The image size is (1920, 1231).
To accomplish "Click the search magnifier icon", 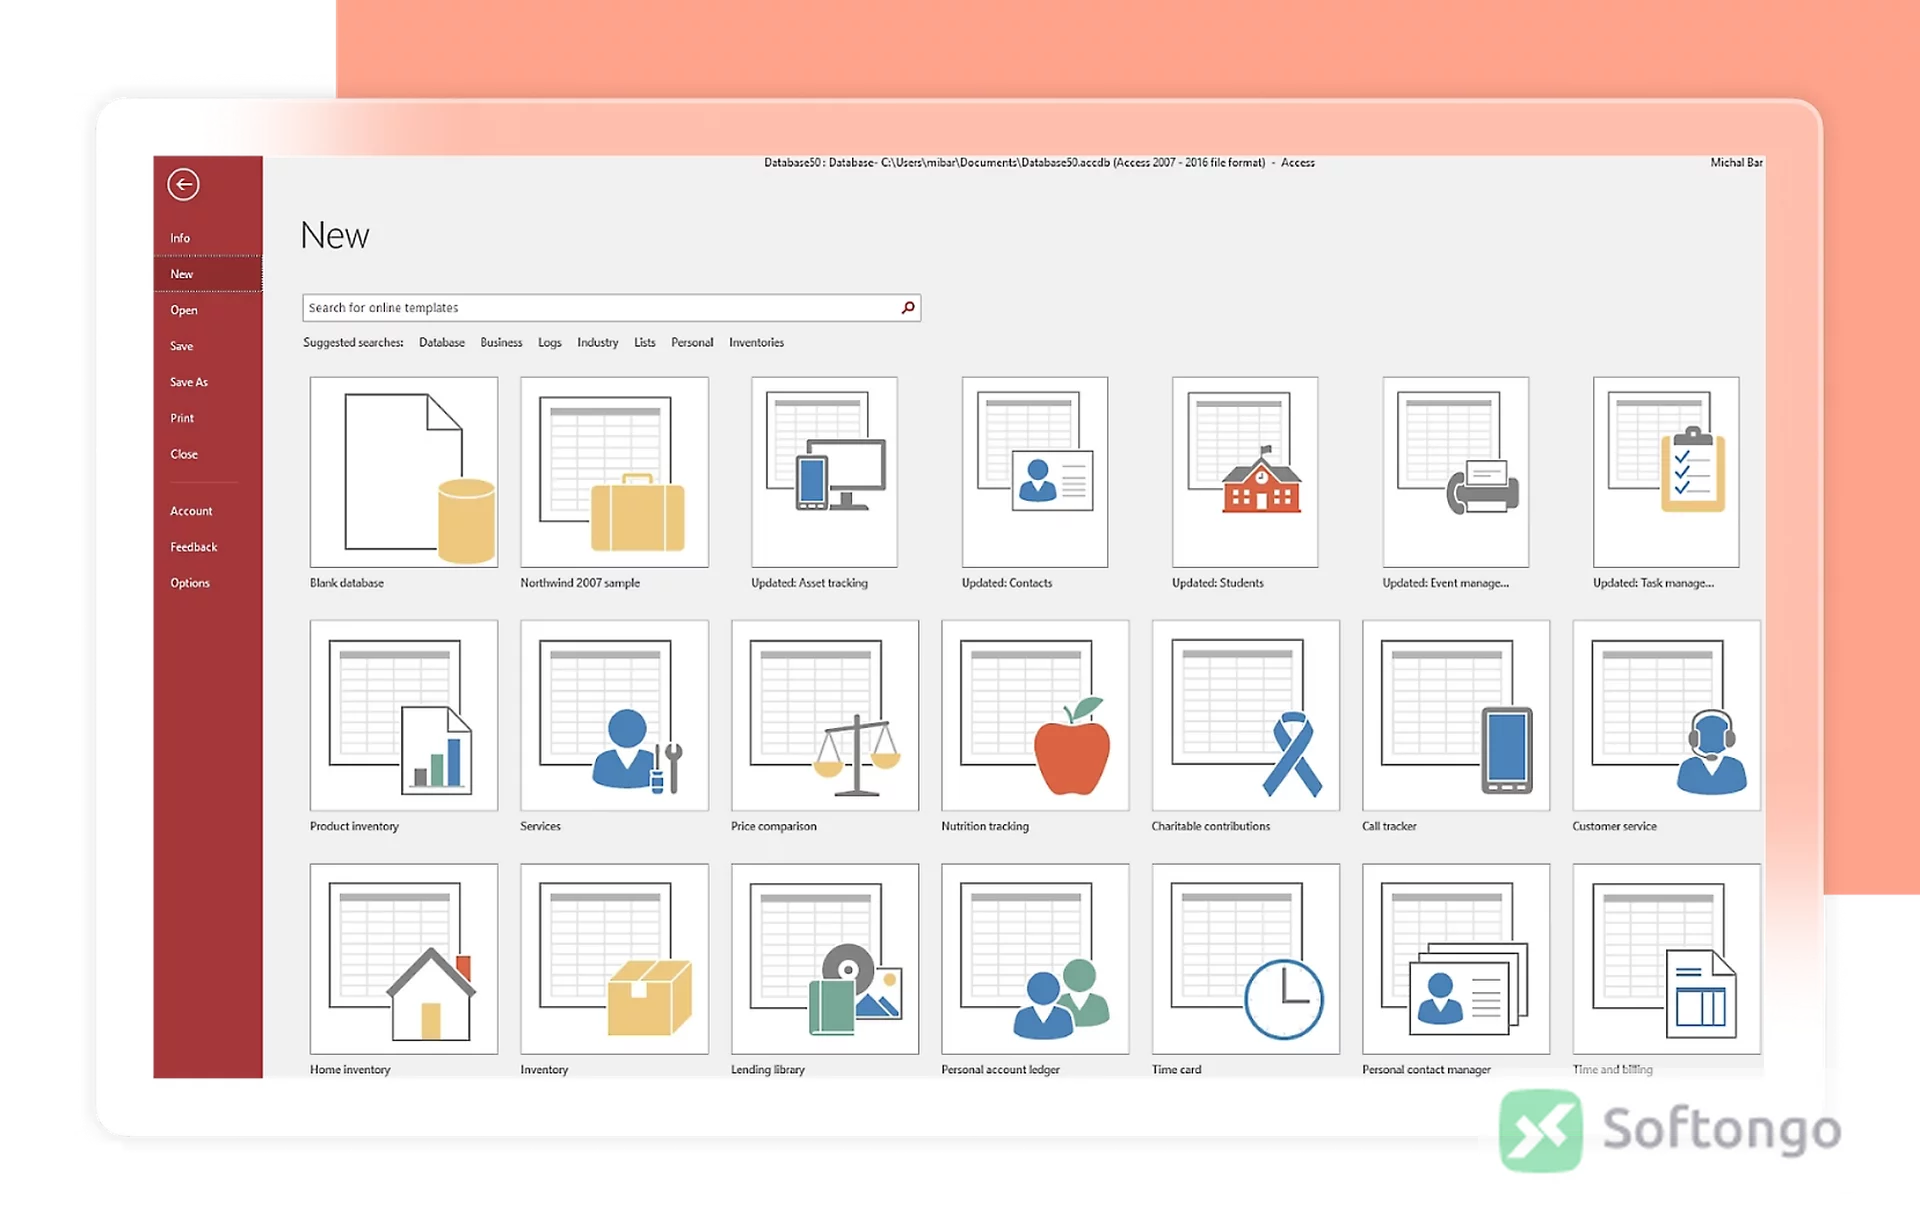I will click(x=908, y=308).
